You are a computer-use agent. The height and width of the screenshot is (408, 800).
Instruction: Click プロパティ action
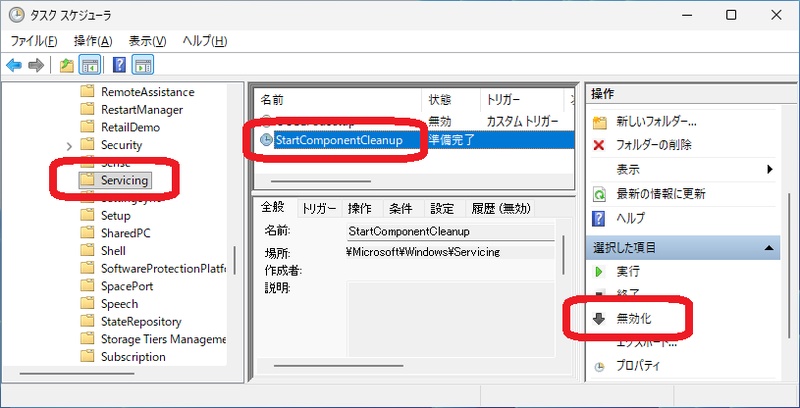pyautogui.click(x=638, y=366)
